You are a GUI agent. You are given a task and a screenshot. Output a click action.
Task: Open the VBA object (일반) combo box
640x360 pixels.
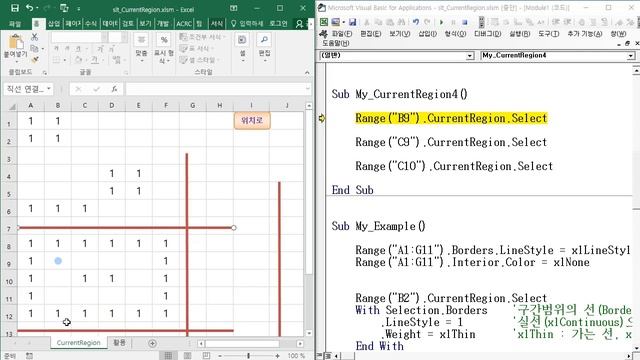[x=397, y=55]
